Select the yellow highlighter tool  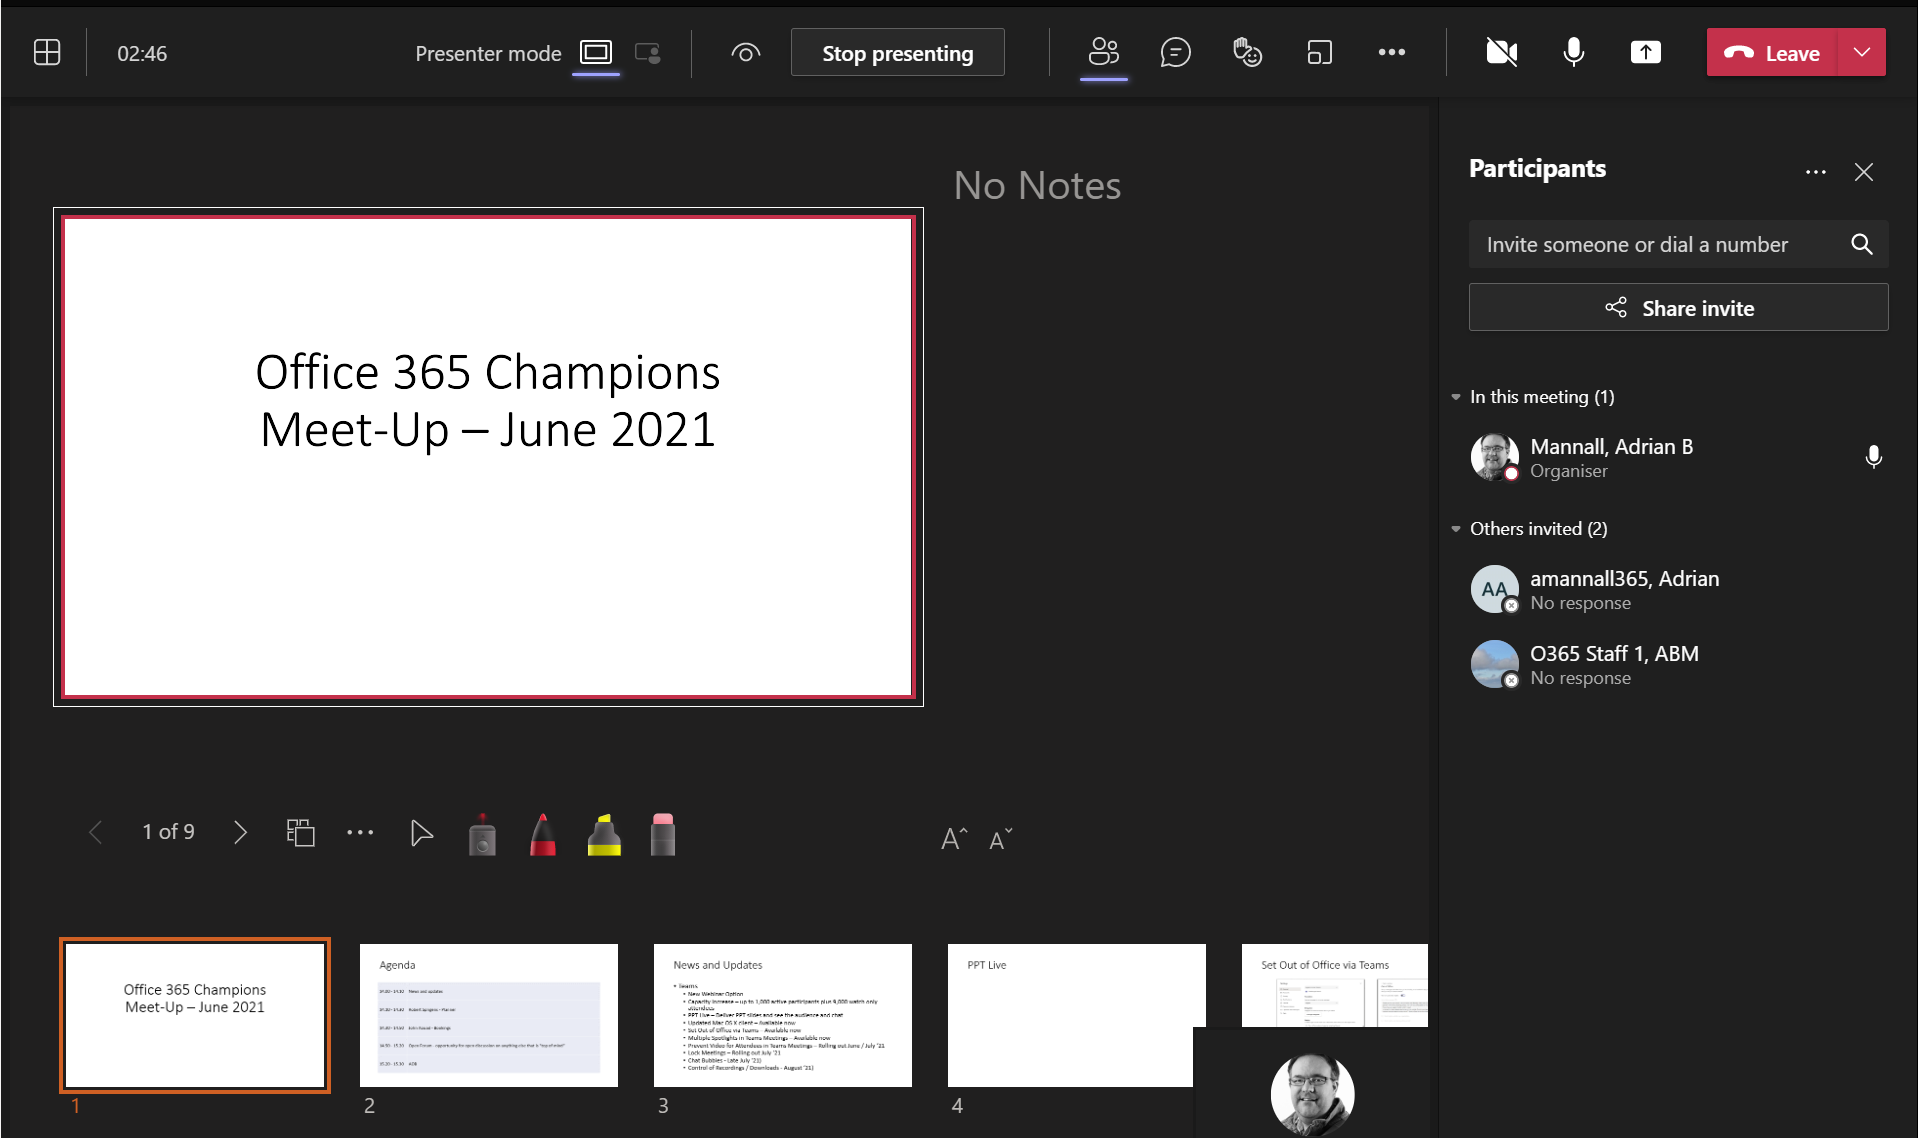tap(603, 833)
